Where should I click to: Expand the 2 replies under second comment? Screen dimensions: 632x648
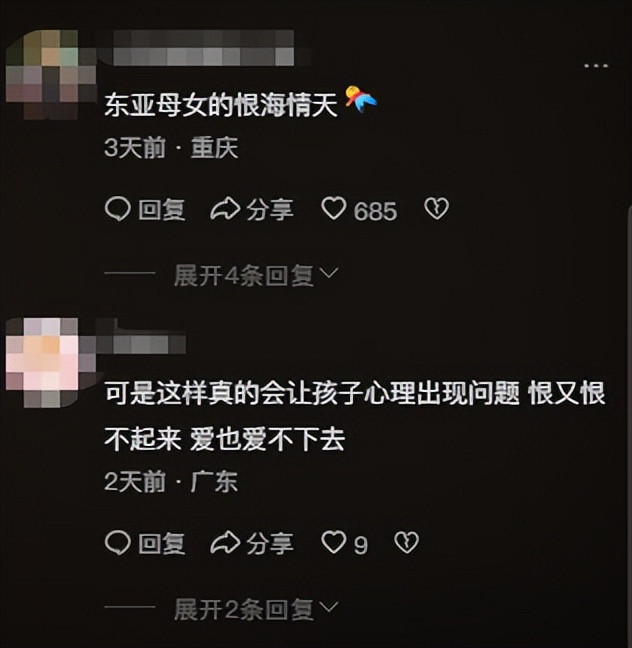[x=256, y=610]
